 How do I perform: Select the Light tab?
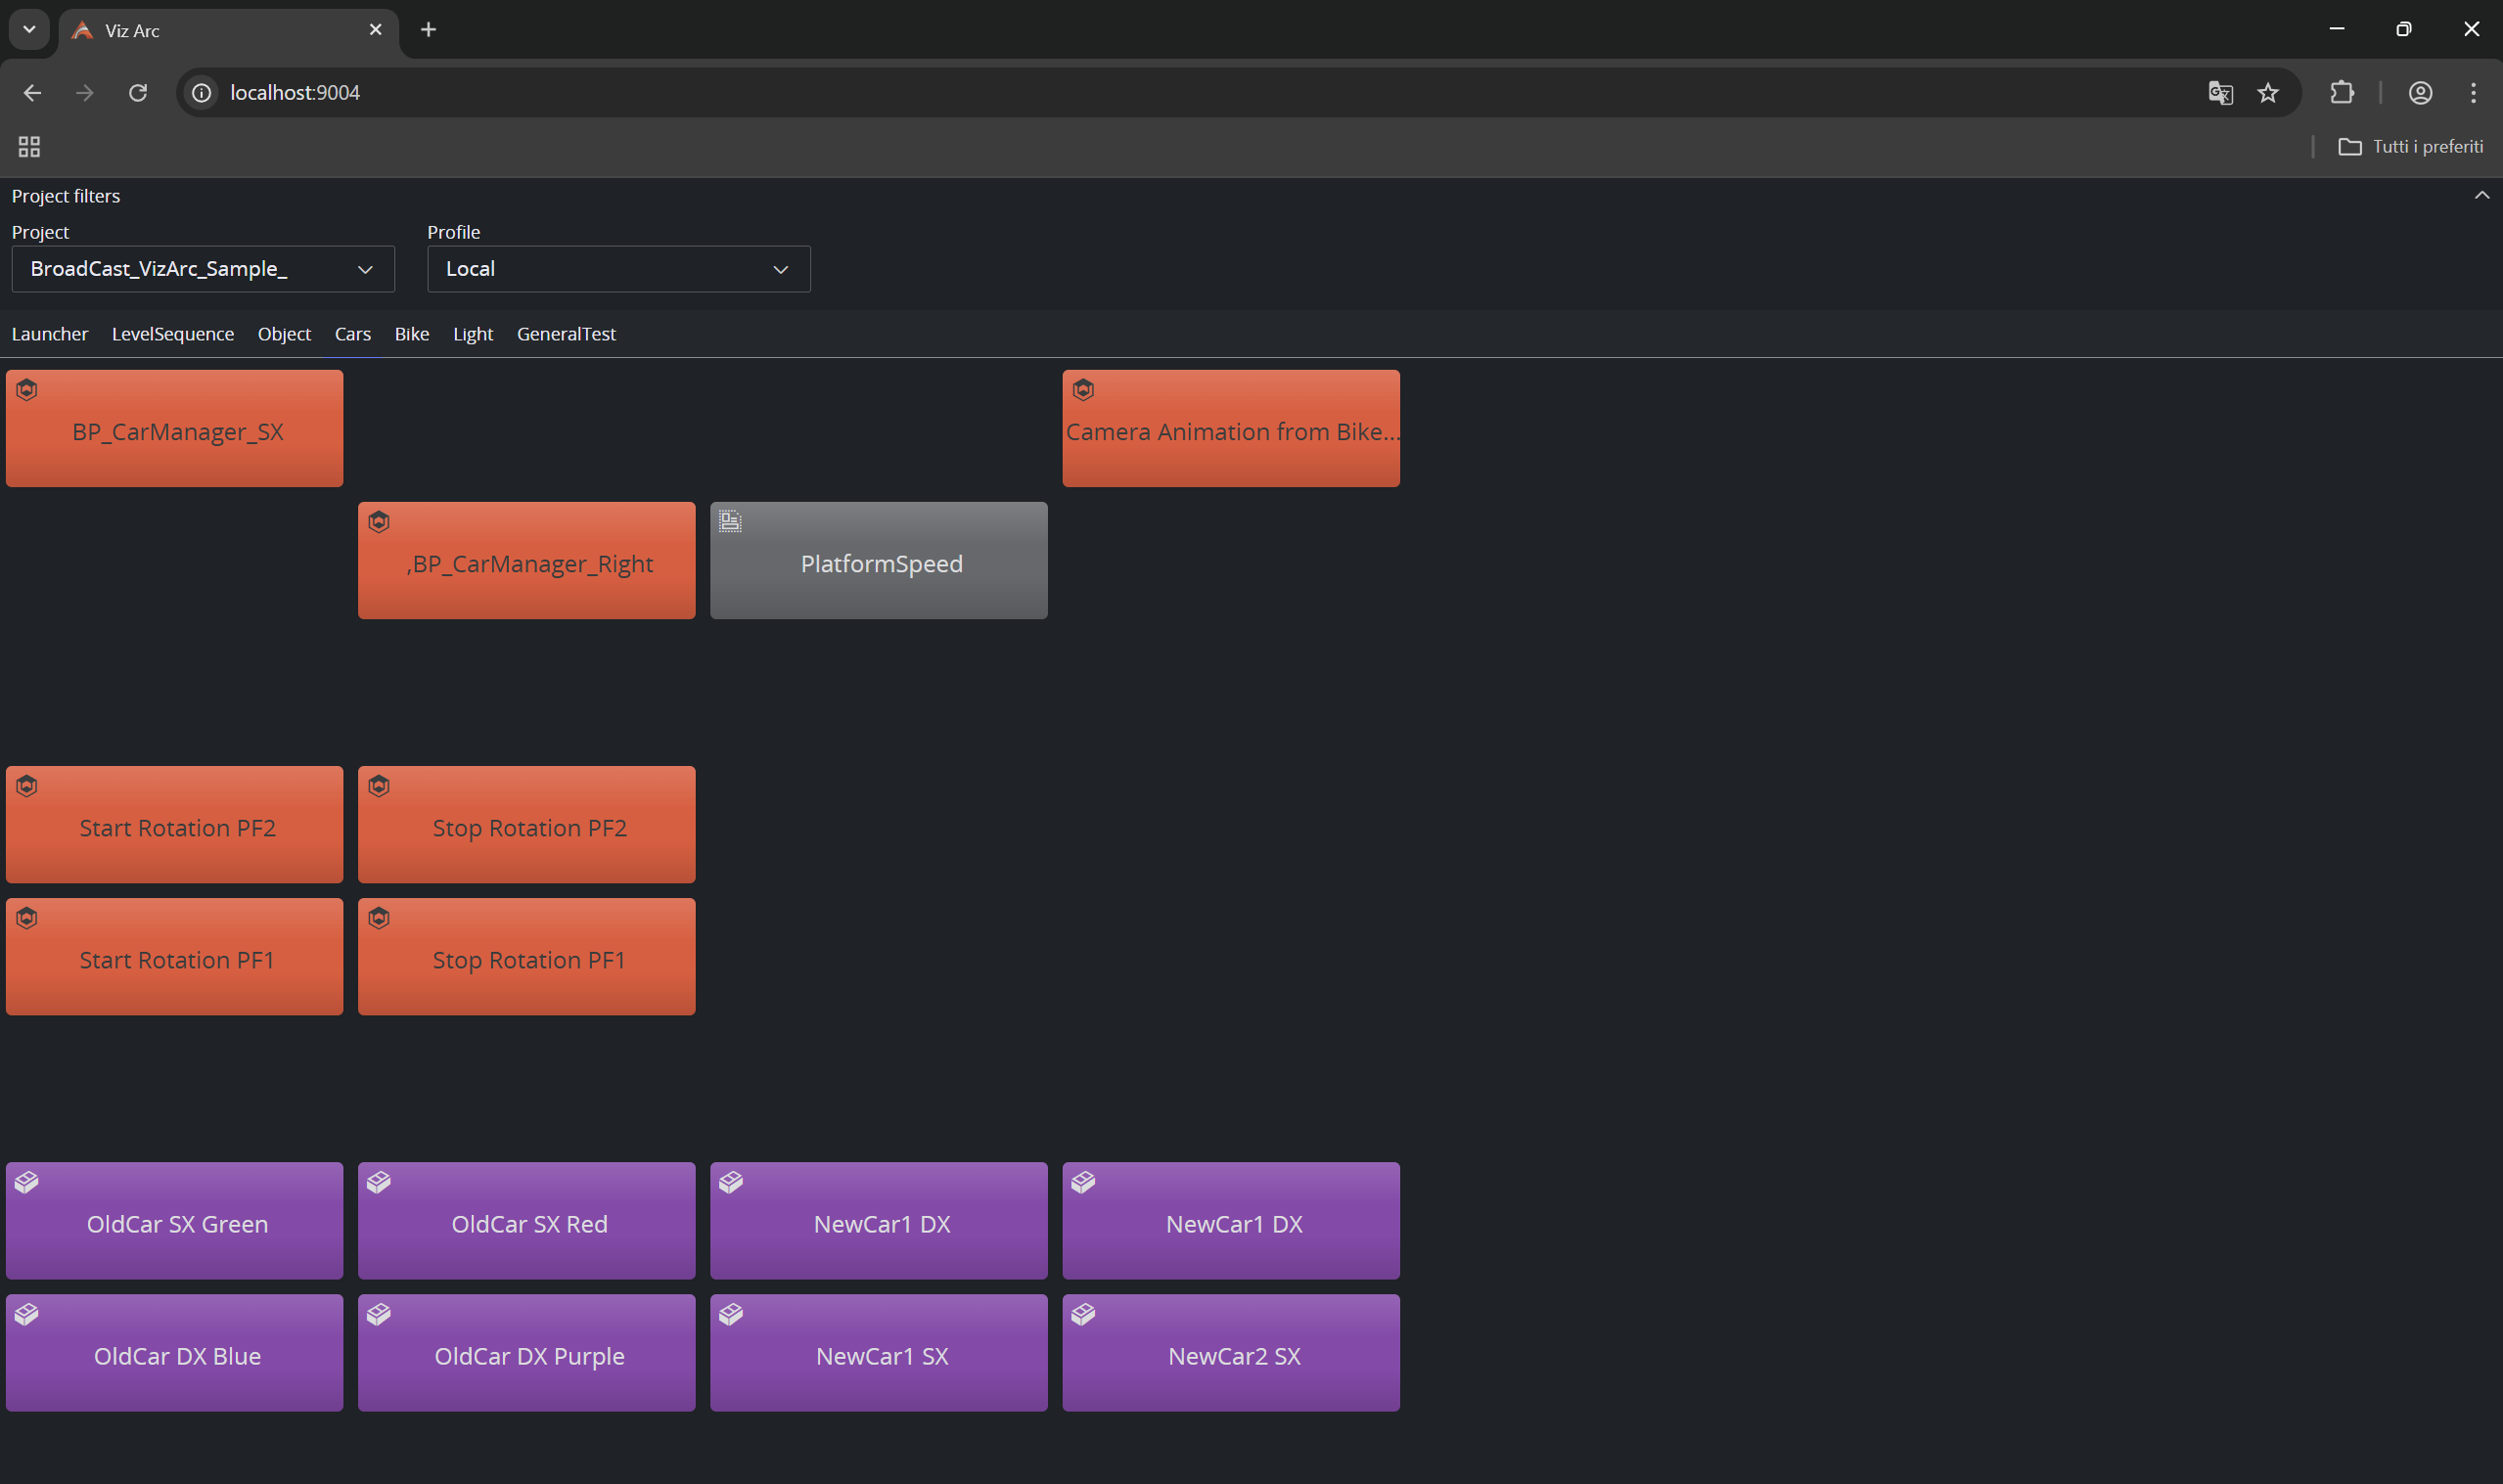tap(472, 334)
